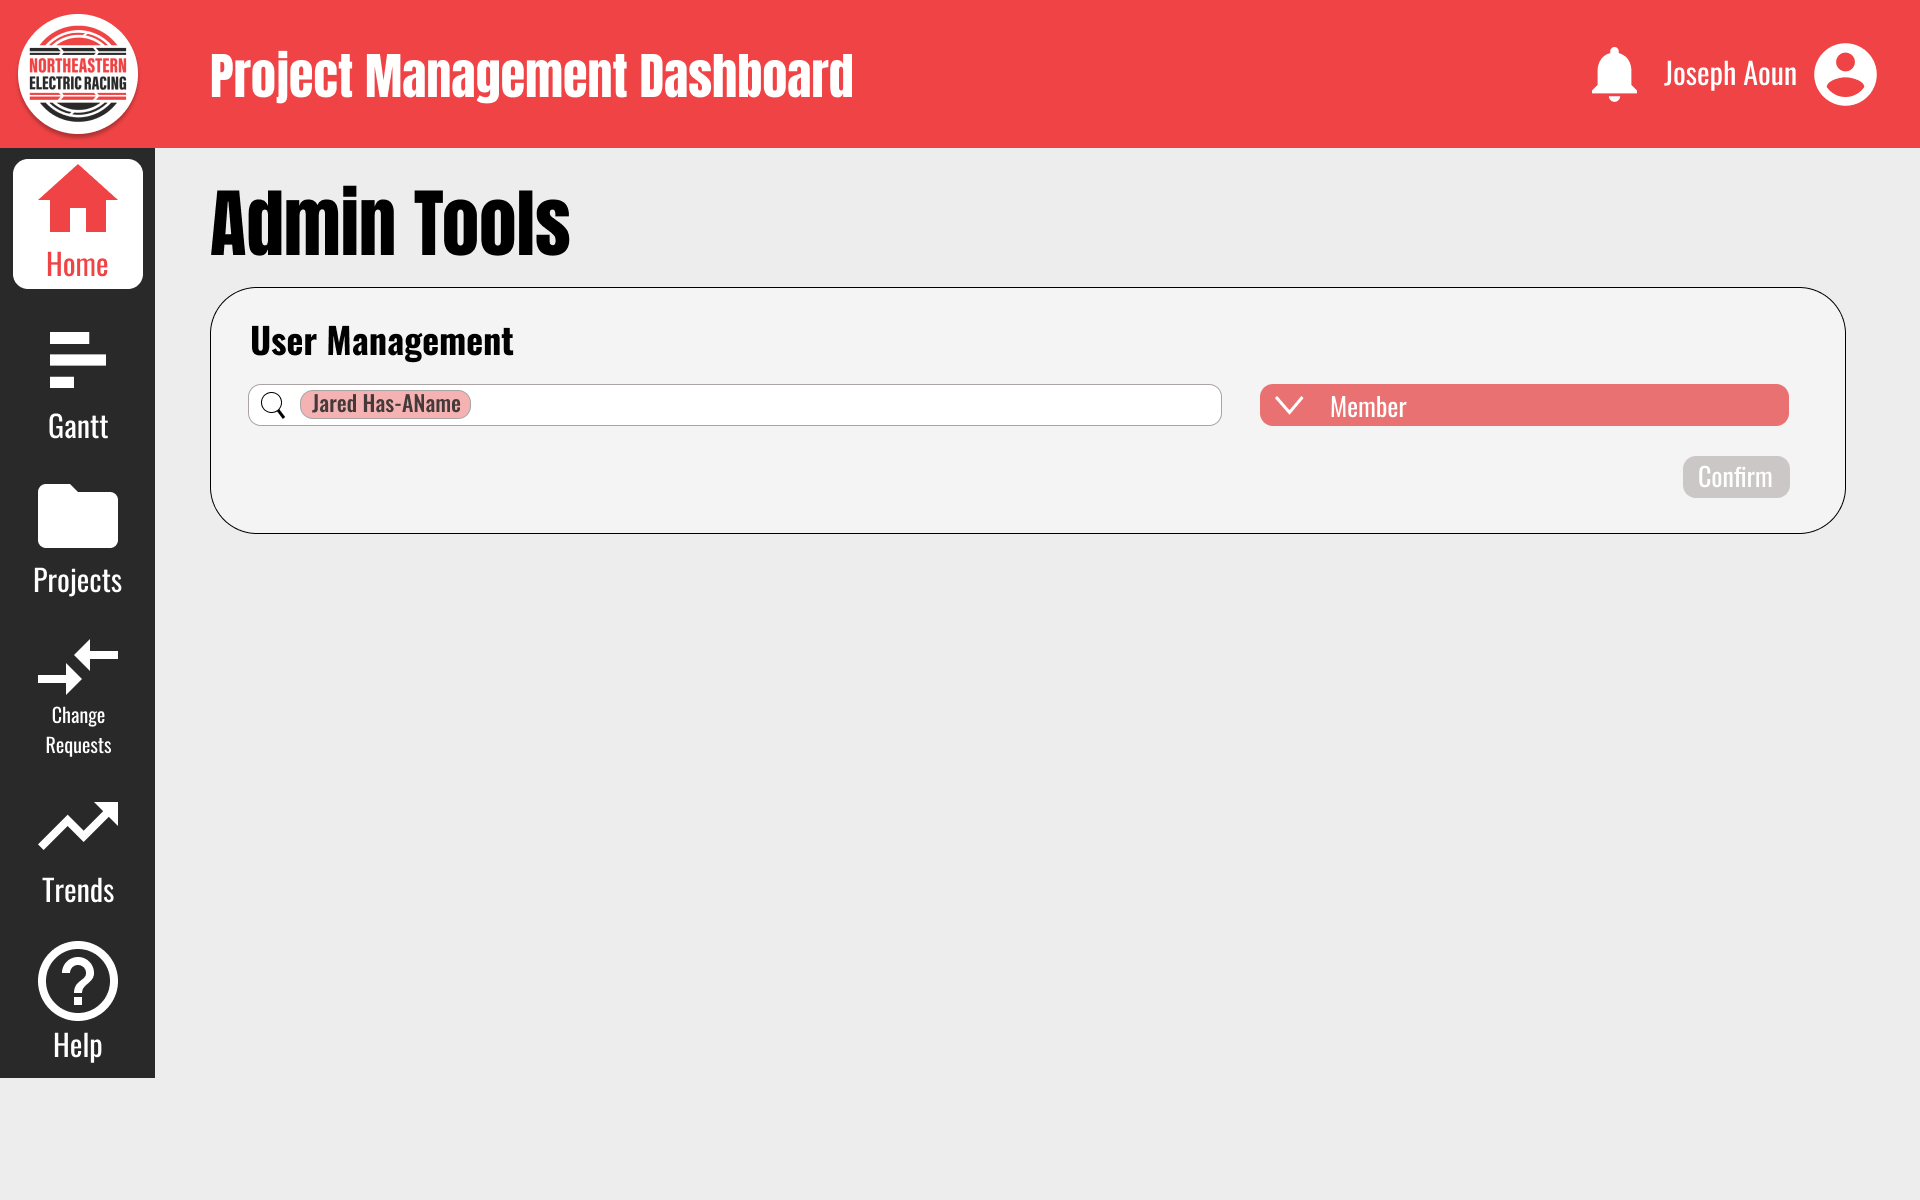Select the search magnifier icon
1920x1200 pixels.
point(273,404)
